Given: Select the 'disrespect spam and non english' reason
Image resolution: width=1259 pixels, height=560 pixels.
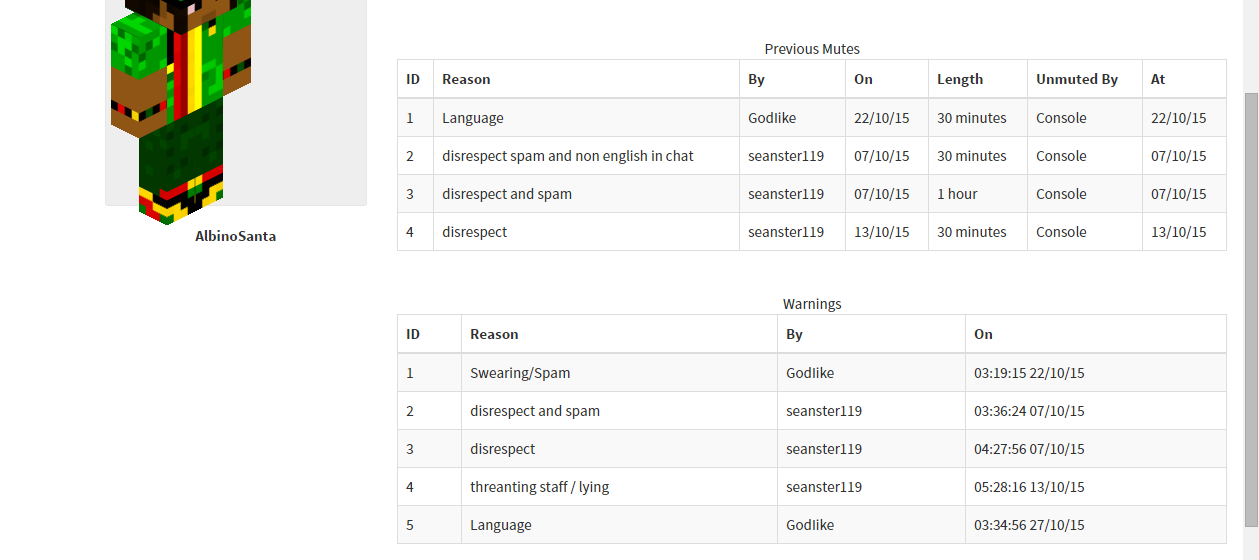Looking at the screenshot, I should point(567,156).
